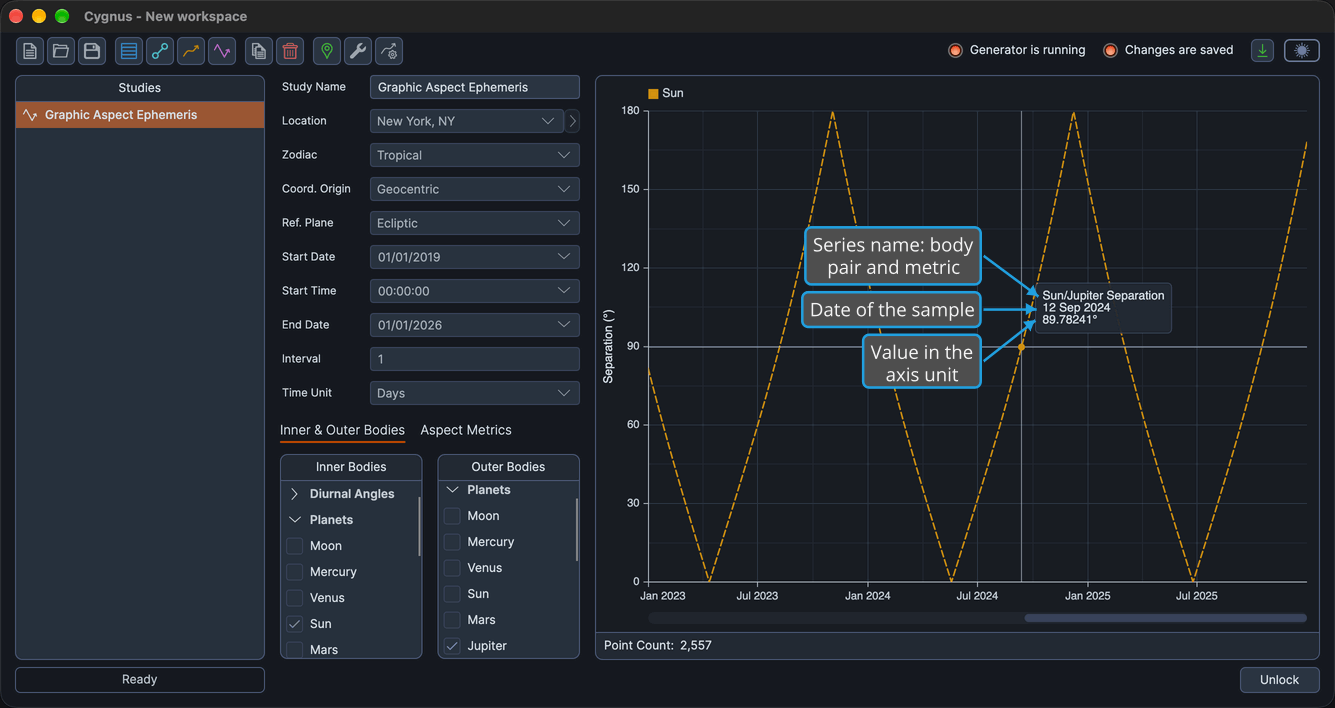The image size is (1335, 708).
Task: Click the Changes are saved indicator light
Action: [x=1110, y=51]
